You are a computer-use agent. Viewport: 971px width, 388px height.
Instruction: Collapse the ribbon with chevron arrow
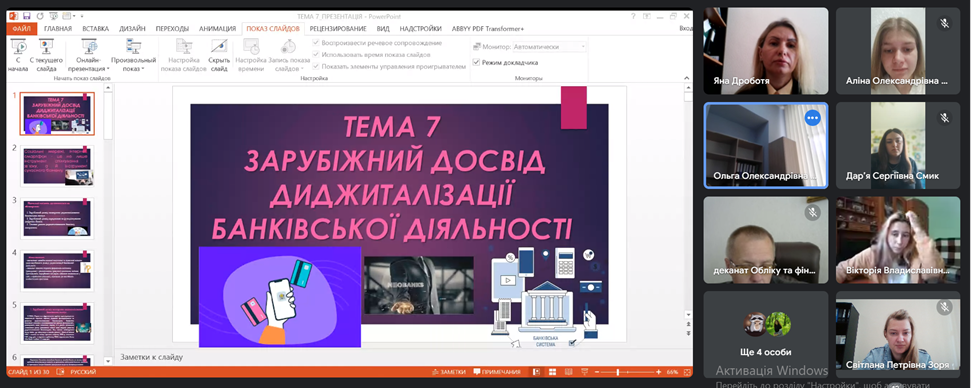686,78
